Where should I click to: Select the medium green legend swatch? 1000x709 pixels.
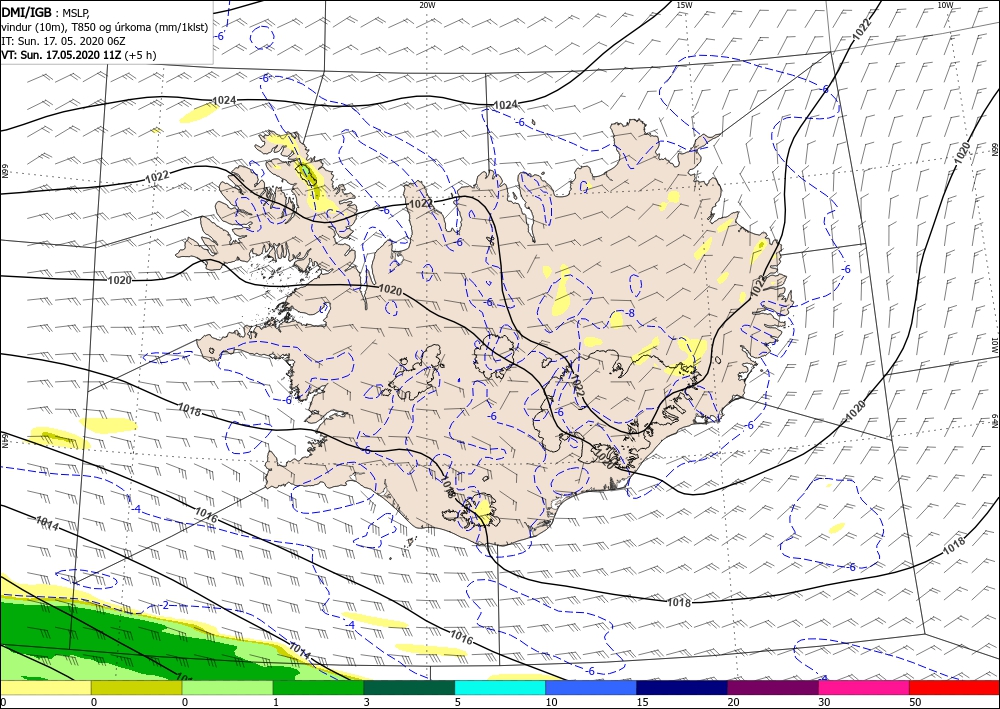pos(318,687)
